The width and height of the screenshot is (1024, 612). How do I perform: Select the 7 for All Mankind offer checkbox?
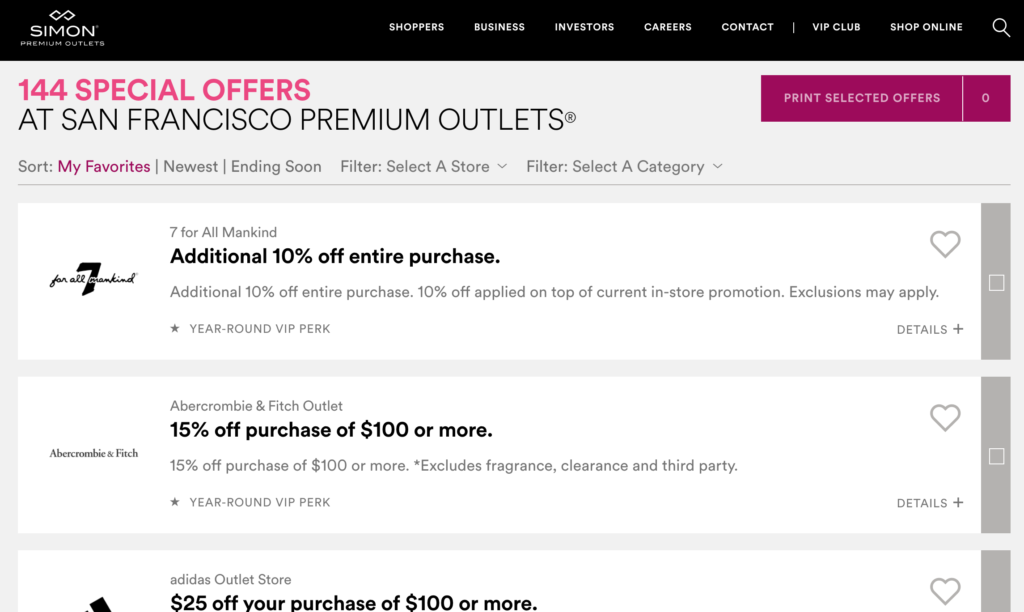click(996, 283)
